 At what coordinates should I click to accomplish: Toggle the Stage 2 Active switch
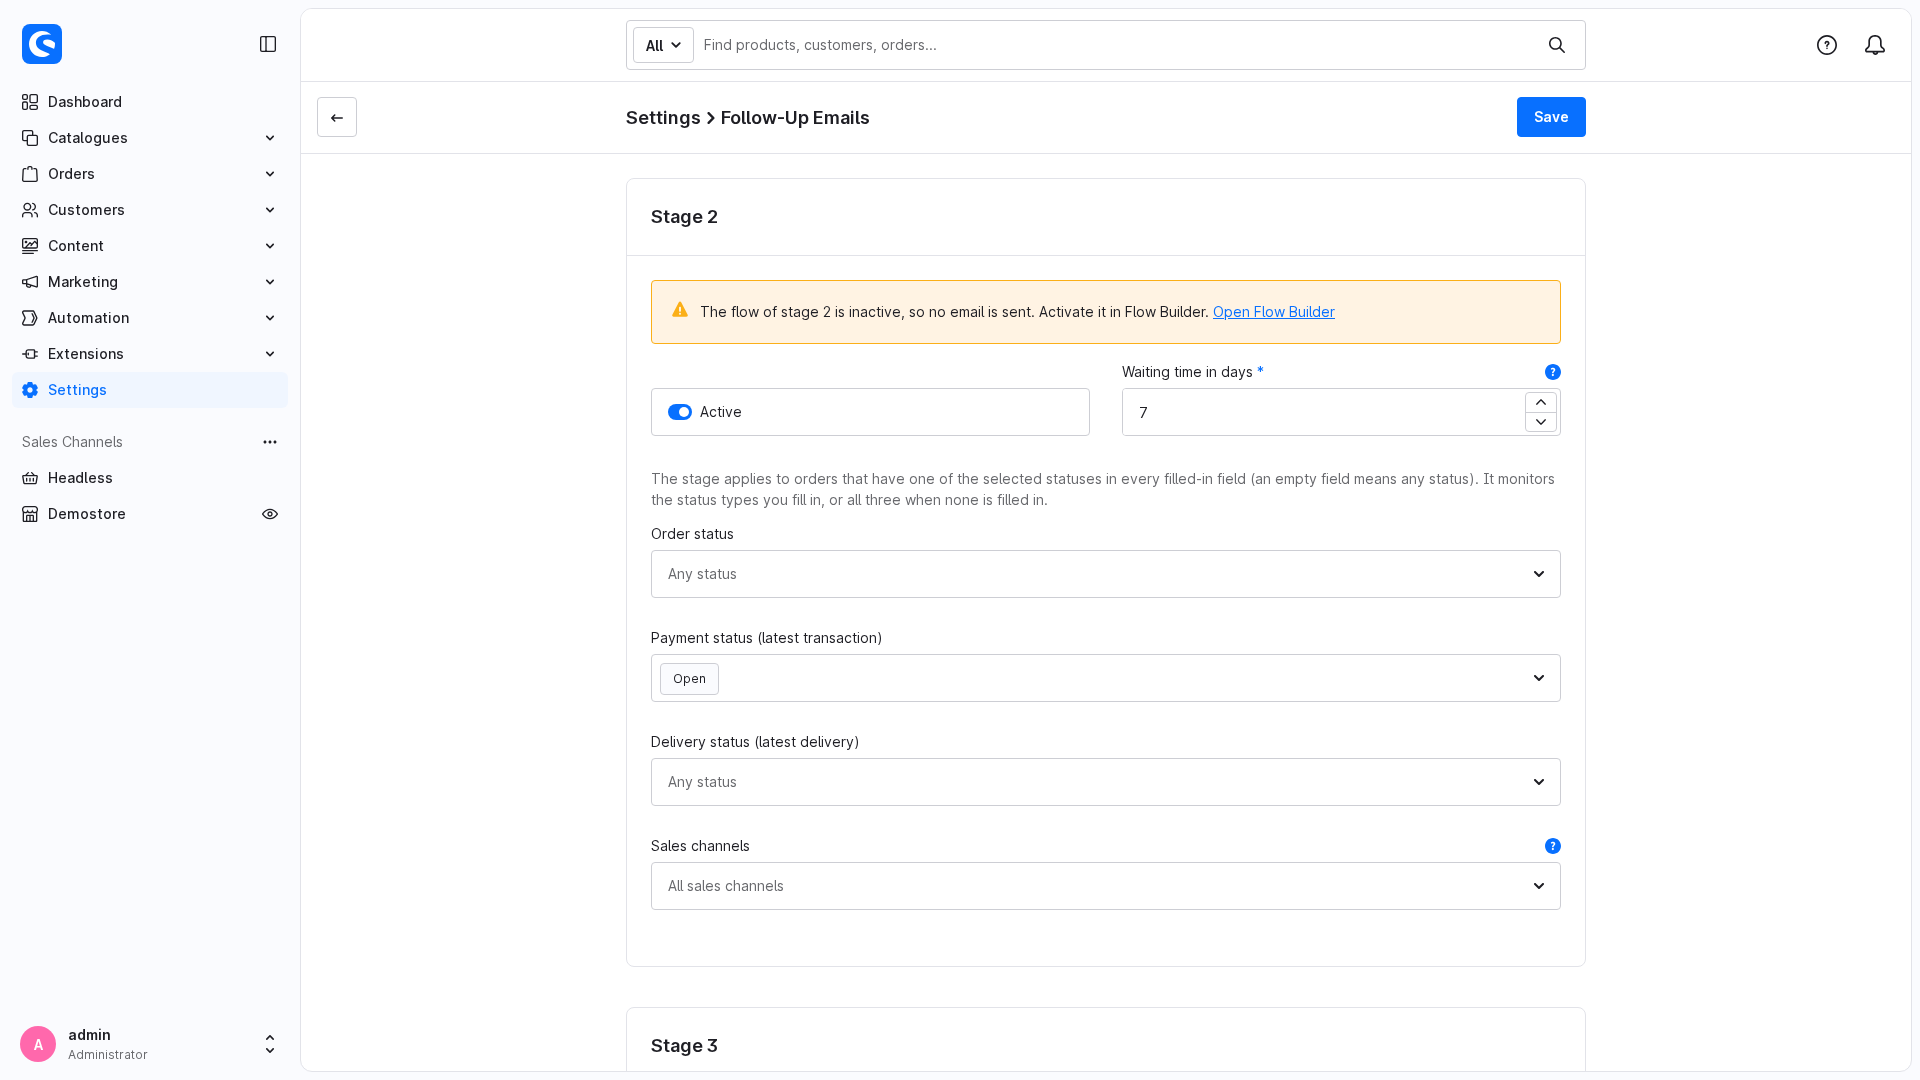(680, 412)
